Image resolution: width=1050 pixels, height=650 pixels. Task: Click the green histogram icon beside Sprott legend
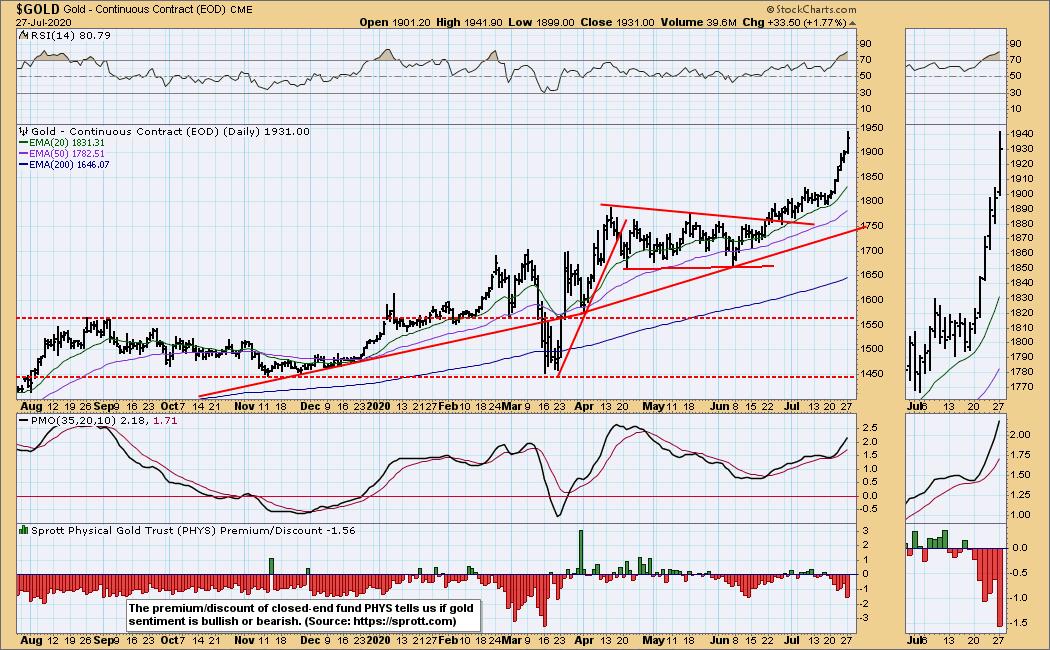click(x=23, y=530)
